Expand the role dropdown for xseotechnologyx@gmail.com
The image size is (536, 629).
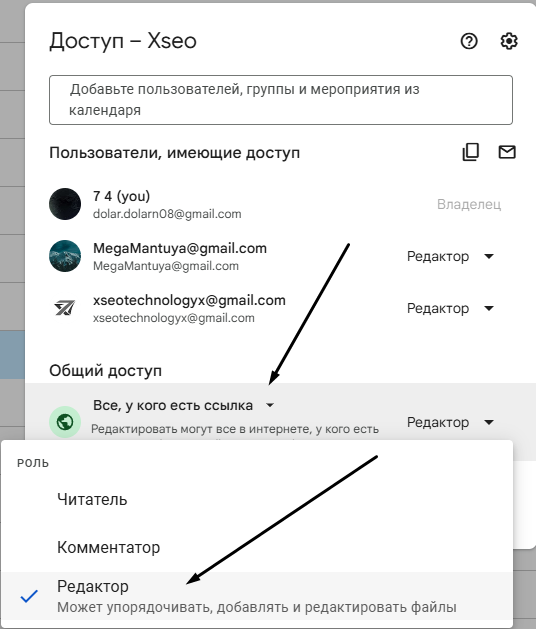450,308
